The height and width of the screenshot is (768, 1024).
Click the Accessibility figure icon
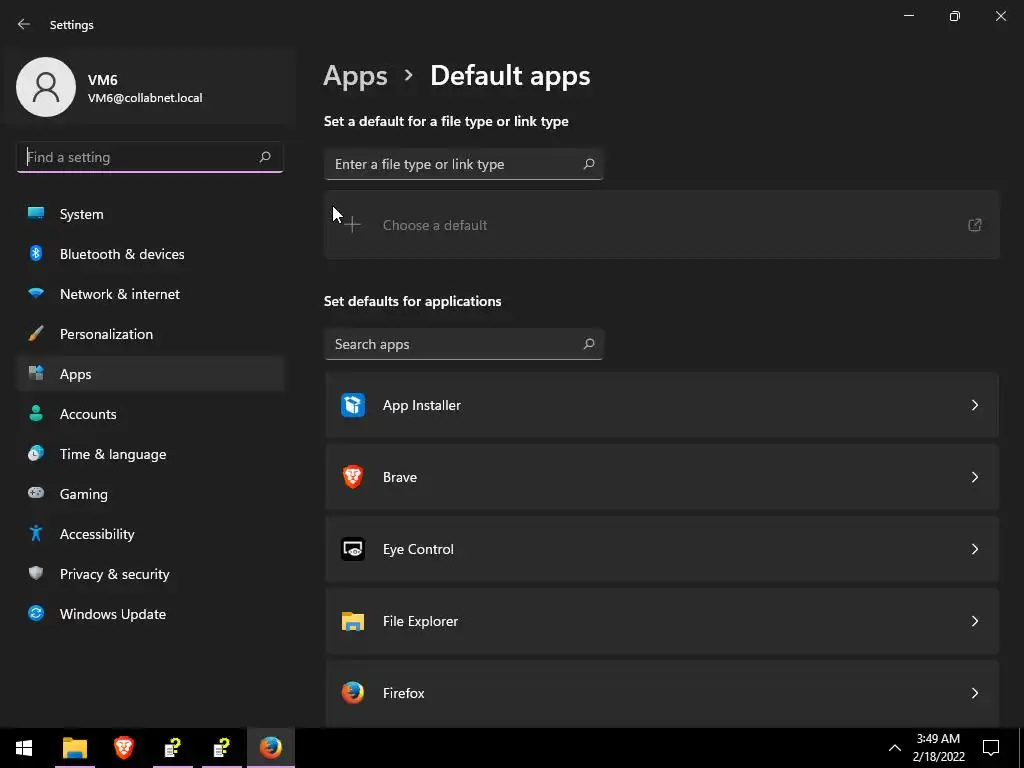pos(36,534)
